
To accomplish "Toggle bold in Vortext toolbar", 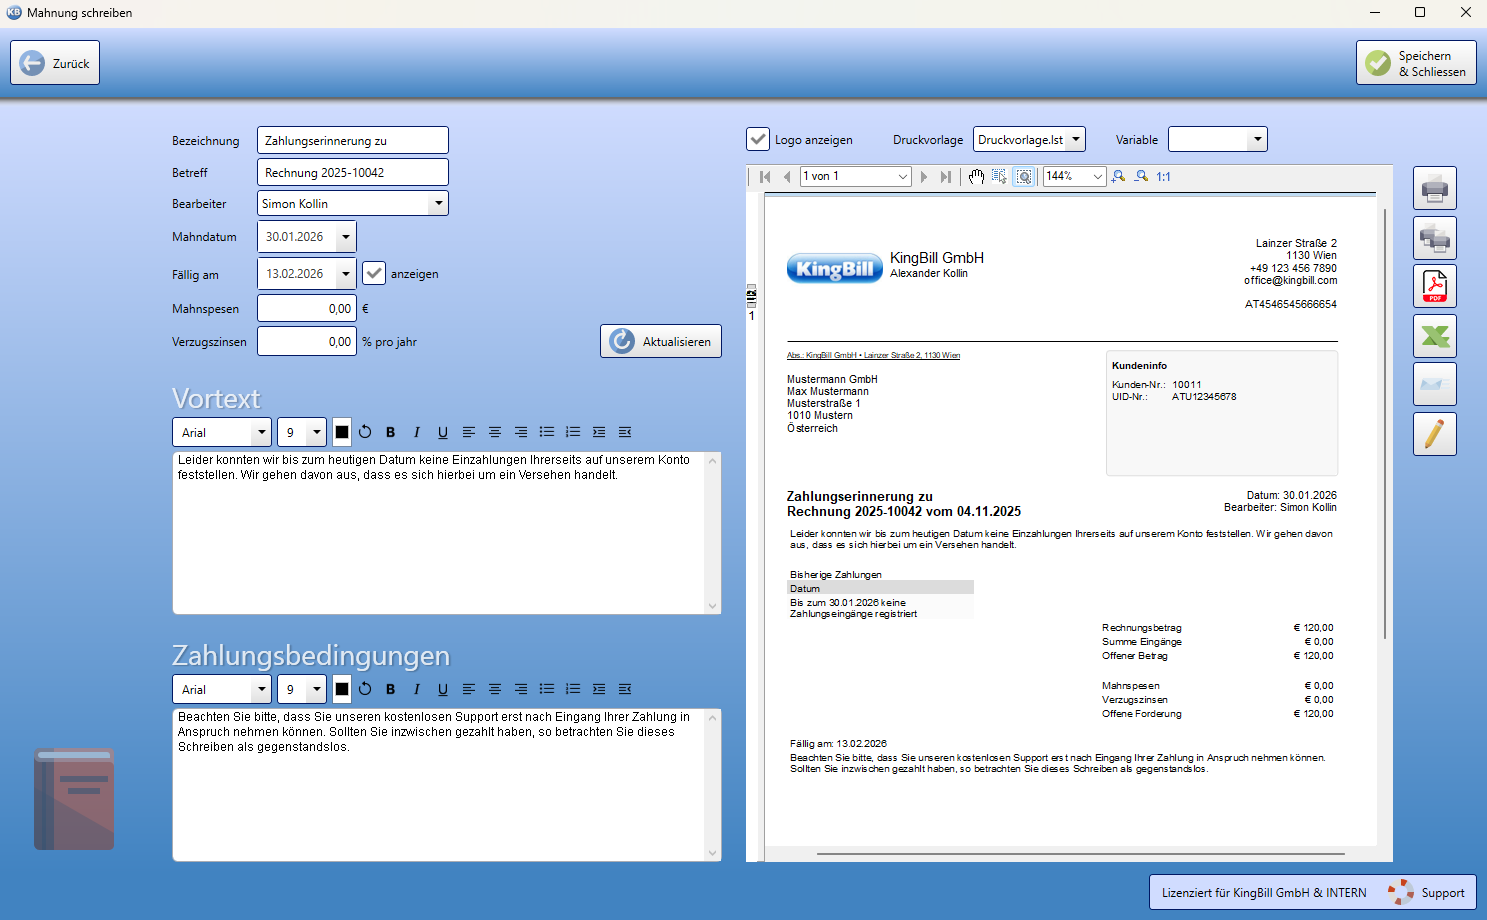I will point(390,432).
